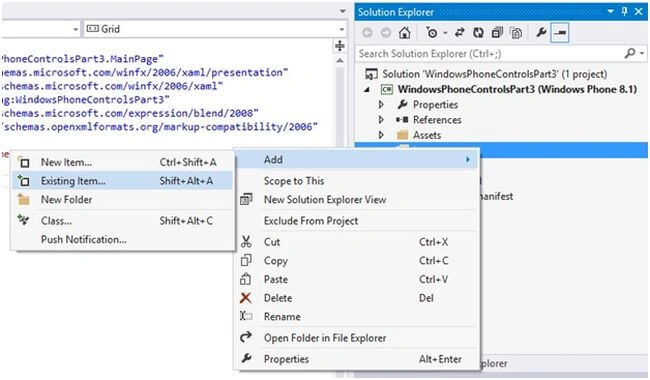Choose New Item... in the Add submenu
Viewport: 650px width, 380px height.
pos(123,162)
